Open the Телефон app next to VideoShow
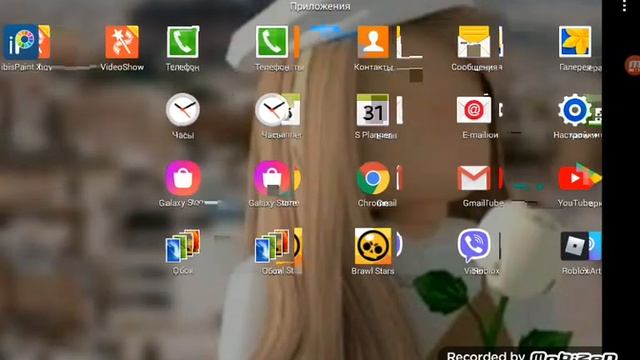Image resolution: width=640 pixels, height=360 pixels. pos(182,42)
